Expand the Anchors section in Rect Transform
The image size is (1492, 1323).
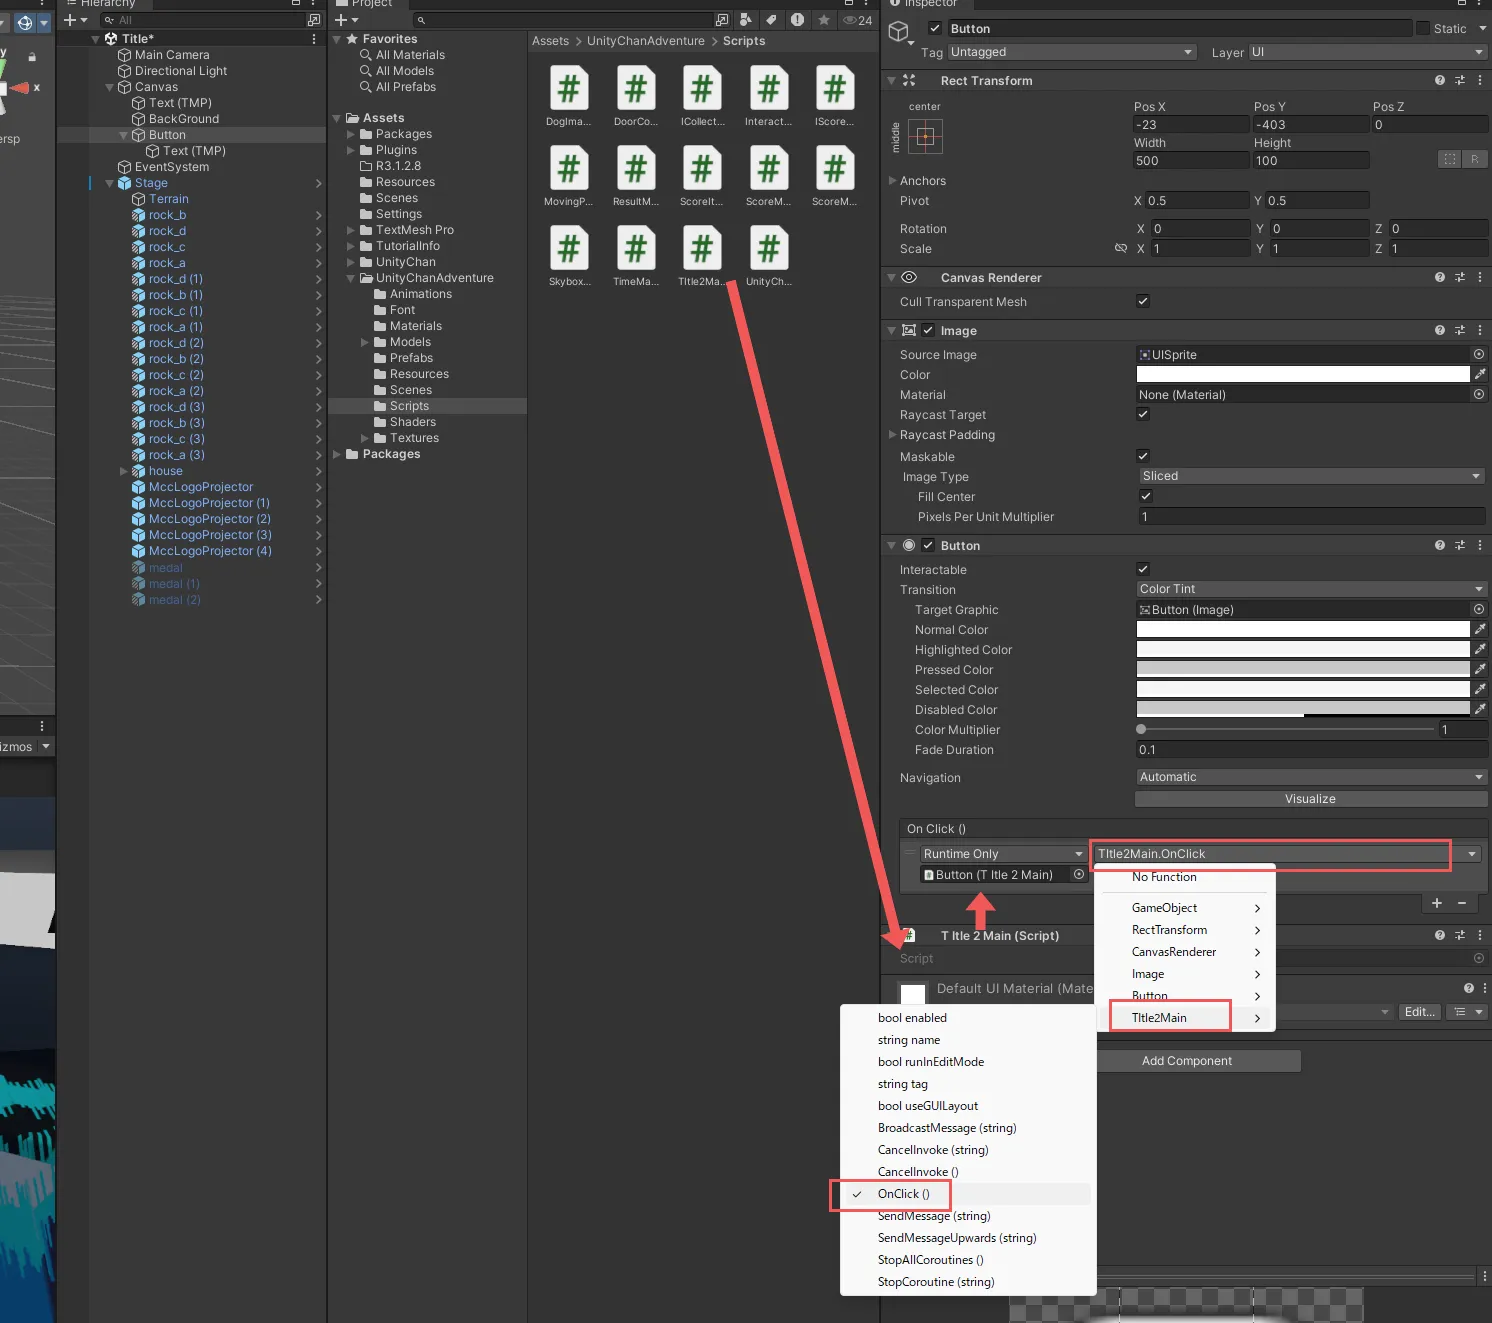893,181
